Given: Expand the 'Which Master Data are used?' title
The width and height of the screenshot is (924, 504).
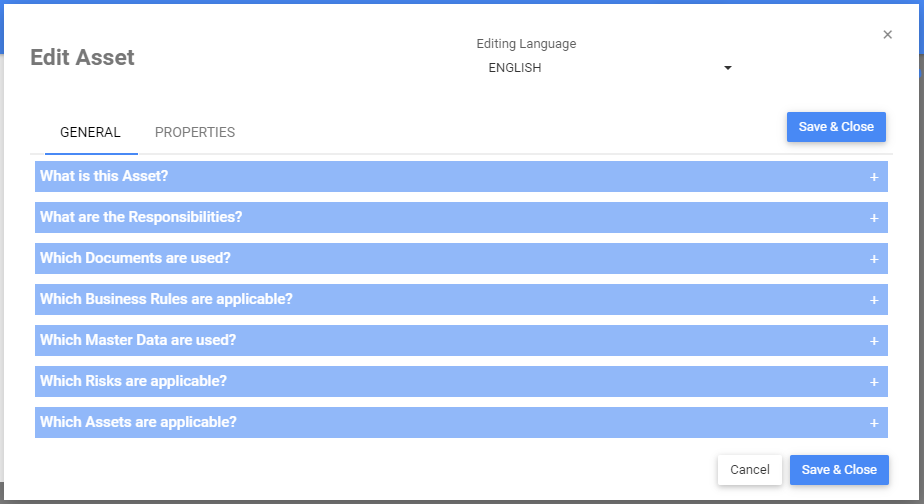Looking at the screenshot, I should pos(138,341).
